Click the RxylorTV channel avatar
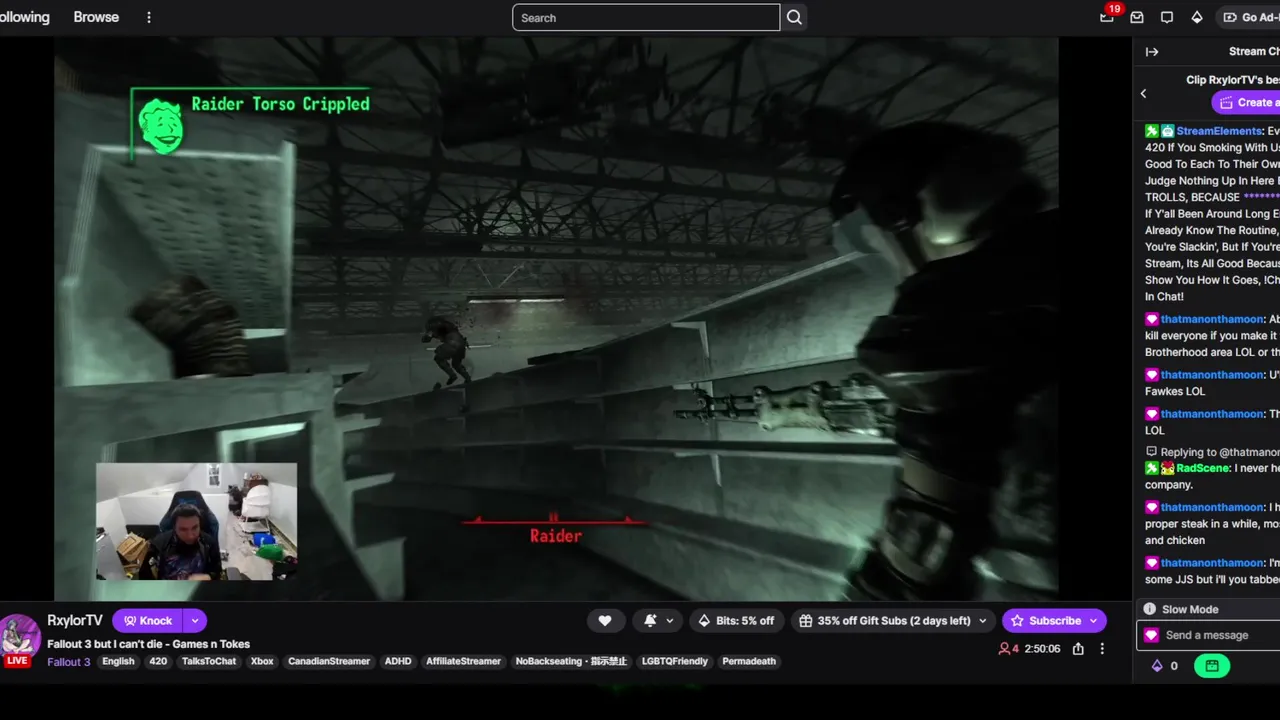This screenshot has height=720, width=1280. click(x=19, y=636)
